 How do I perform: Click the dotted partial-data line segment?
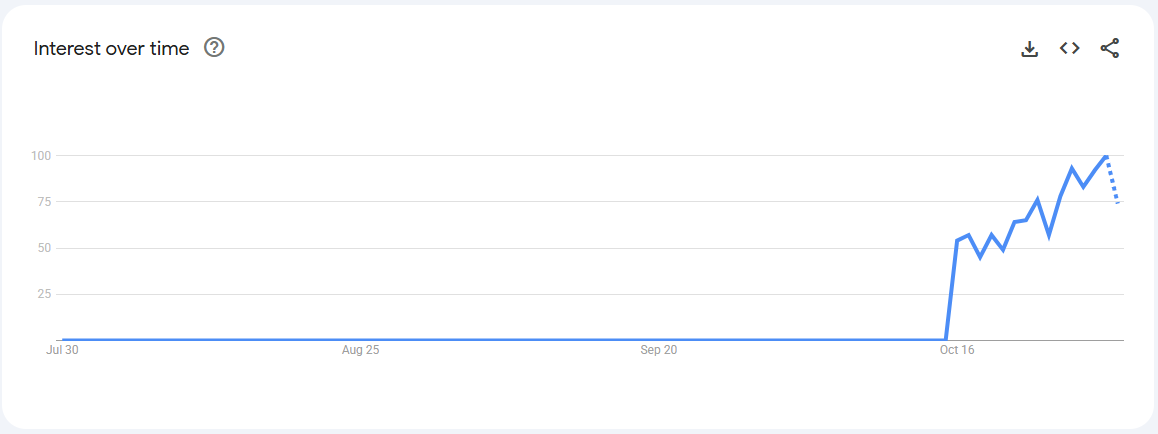(x=1112, y=180)
